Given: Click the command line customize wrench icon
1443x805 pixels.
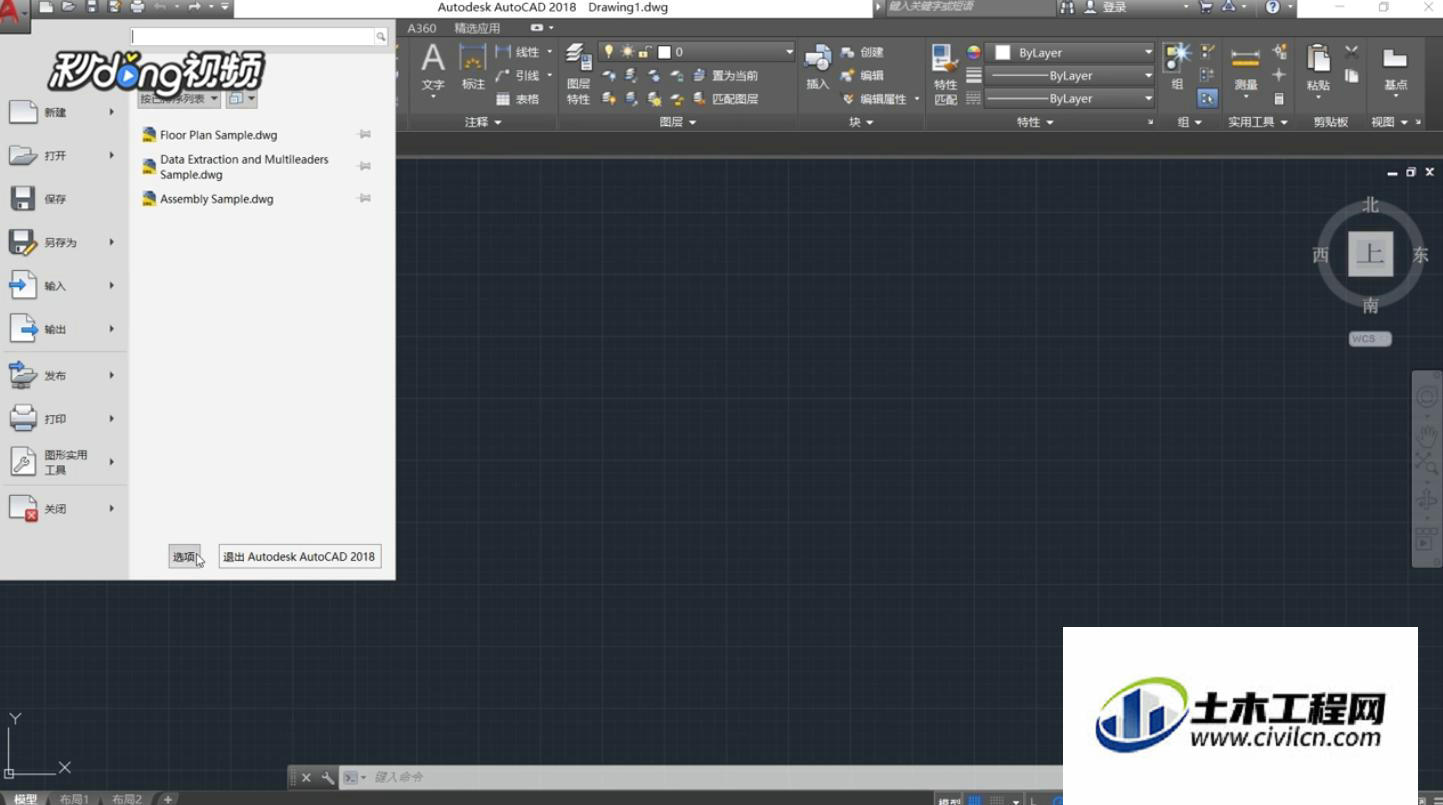Looking at the screenshot, I should click(327, 777).
